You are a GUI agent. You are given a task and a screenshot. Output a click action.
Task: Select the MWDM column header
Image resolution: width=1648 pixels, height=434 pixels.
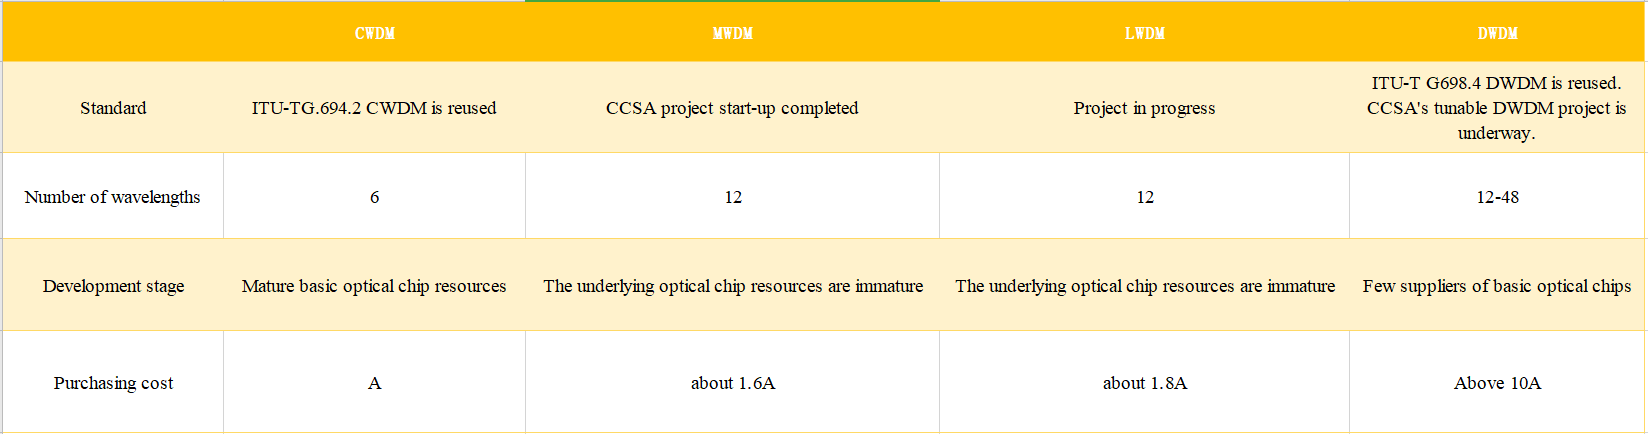click(x=732, y=33)
